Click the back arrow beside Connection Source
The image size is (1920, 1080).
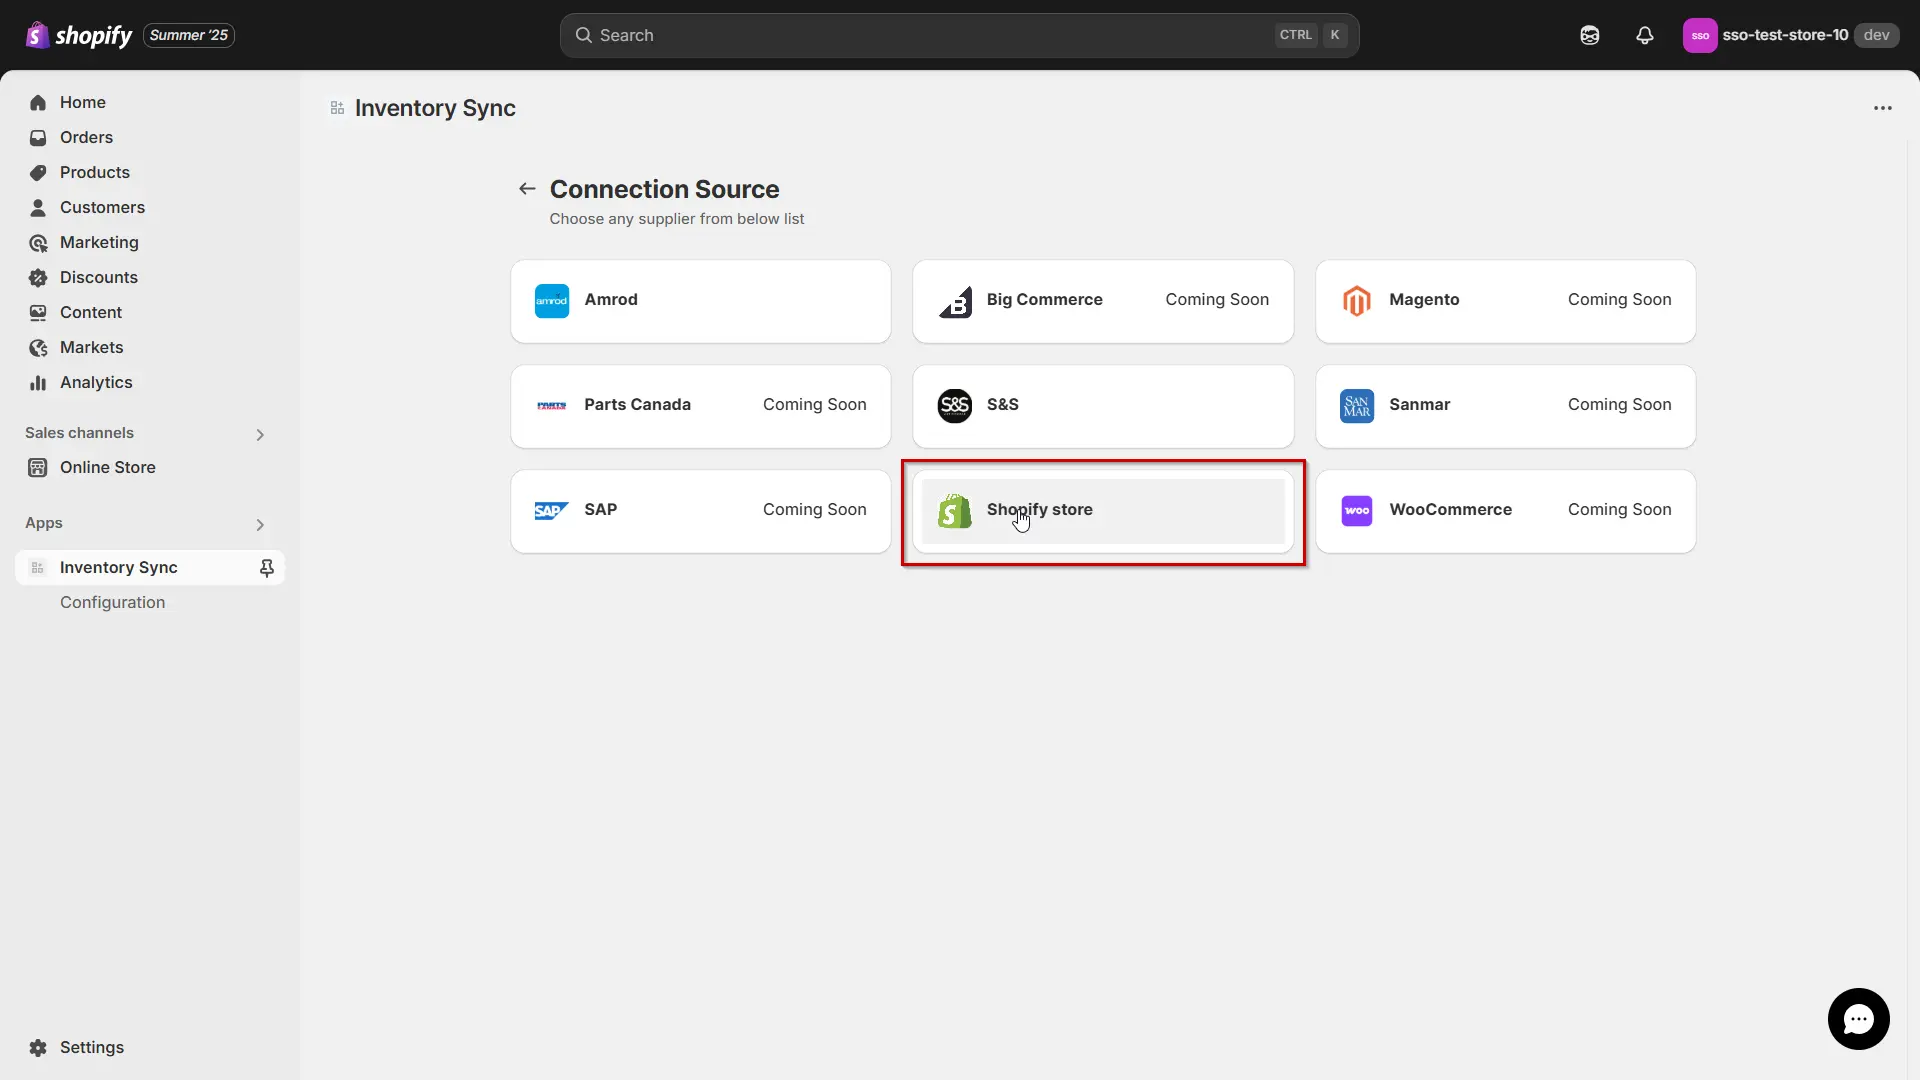click(527, 189)
